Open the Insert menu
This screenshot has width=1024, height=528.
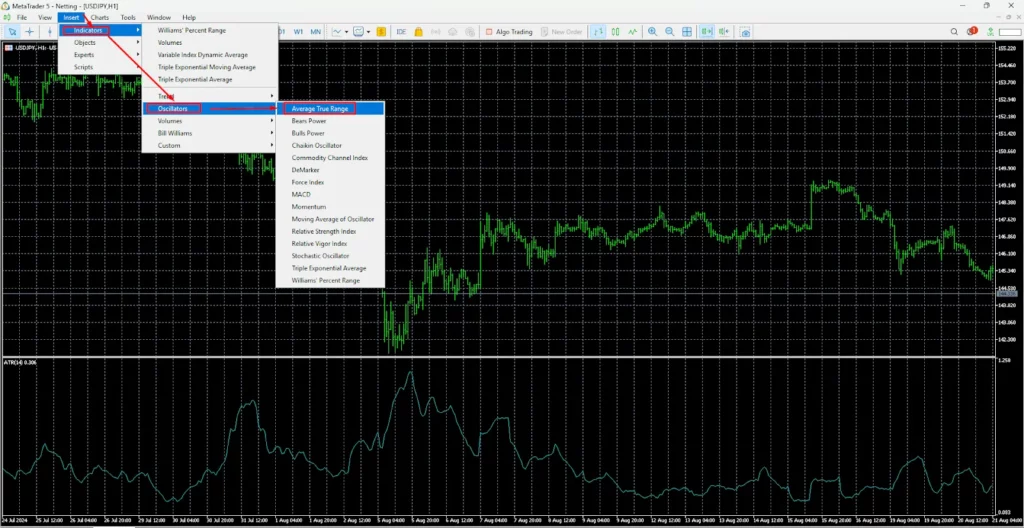click(x=71, y=18)
